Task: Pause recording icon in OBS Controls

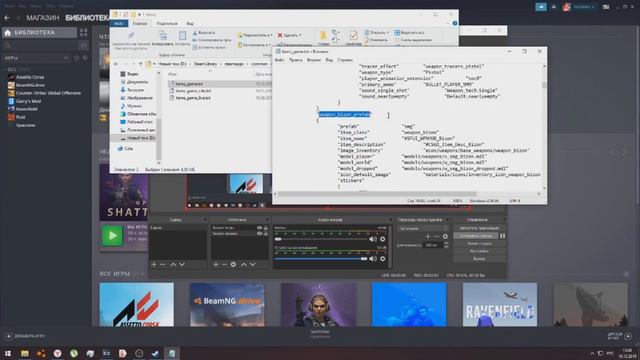Action: click(502, 236)
